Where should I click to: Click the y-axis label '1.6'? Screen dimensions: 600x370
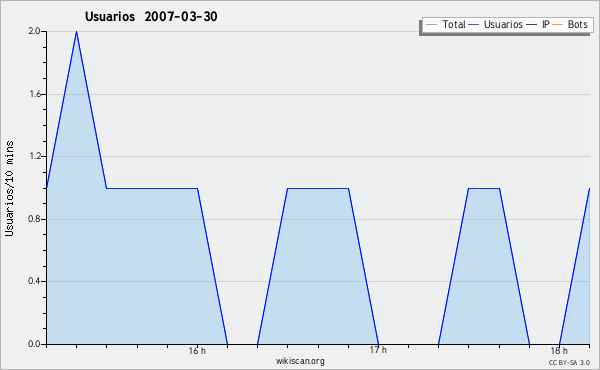tap(34, 94)
